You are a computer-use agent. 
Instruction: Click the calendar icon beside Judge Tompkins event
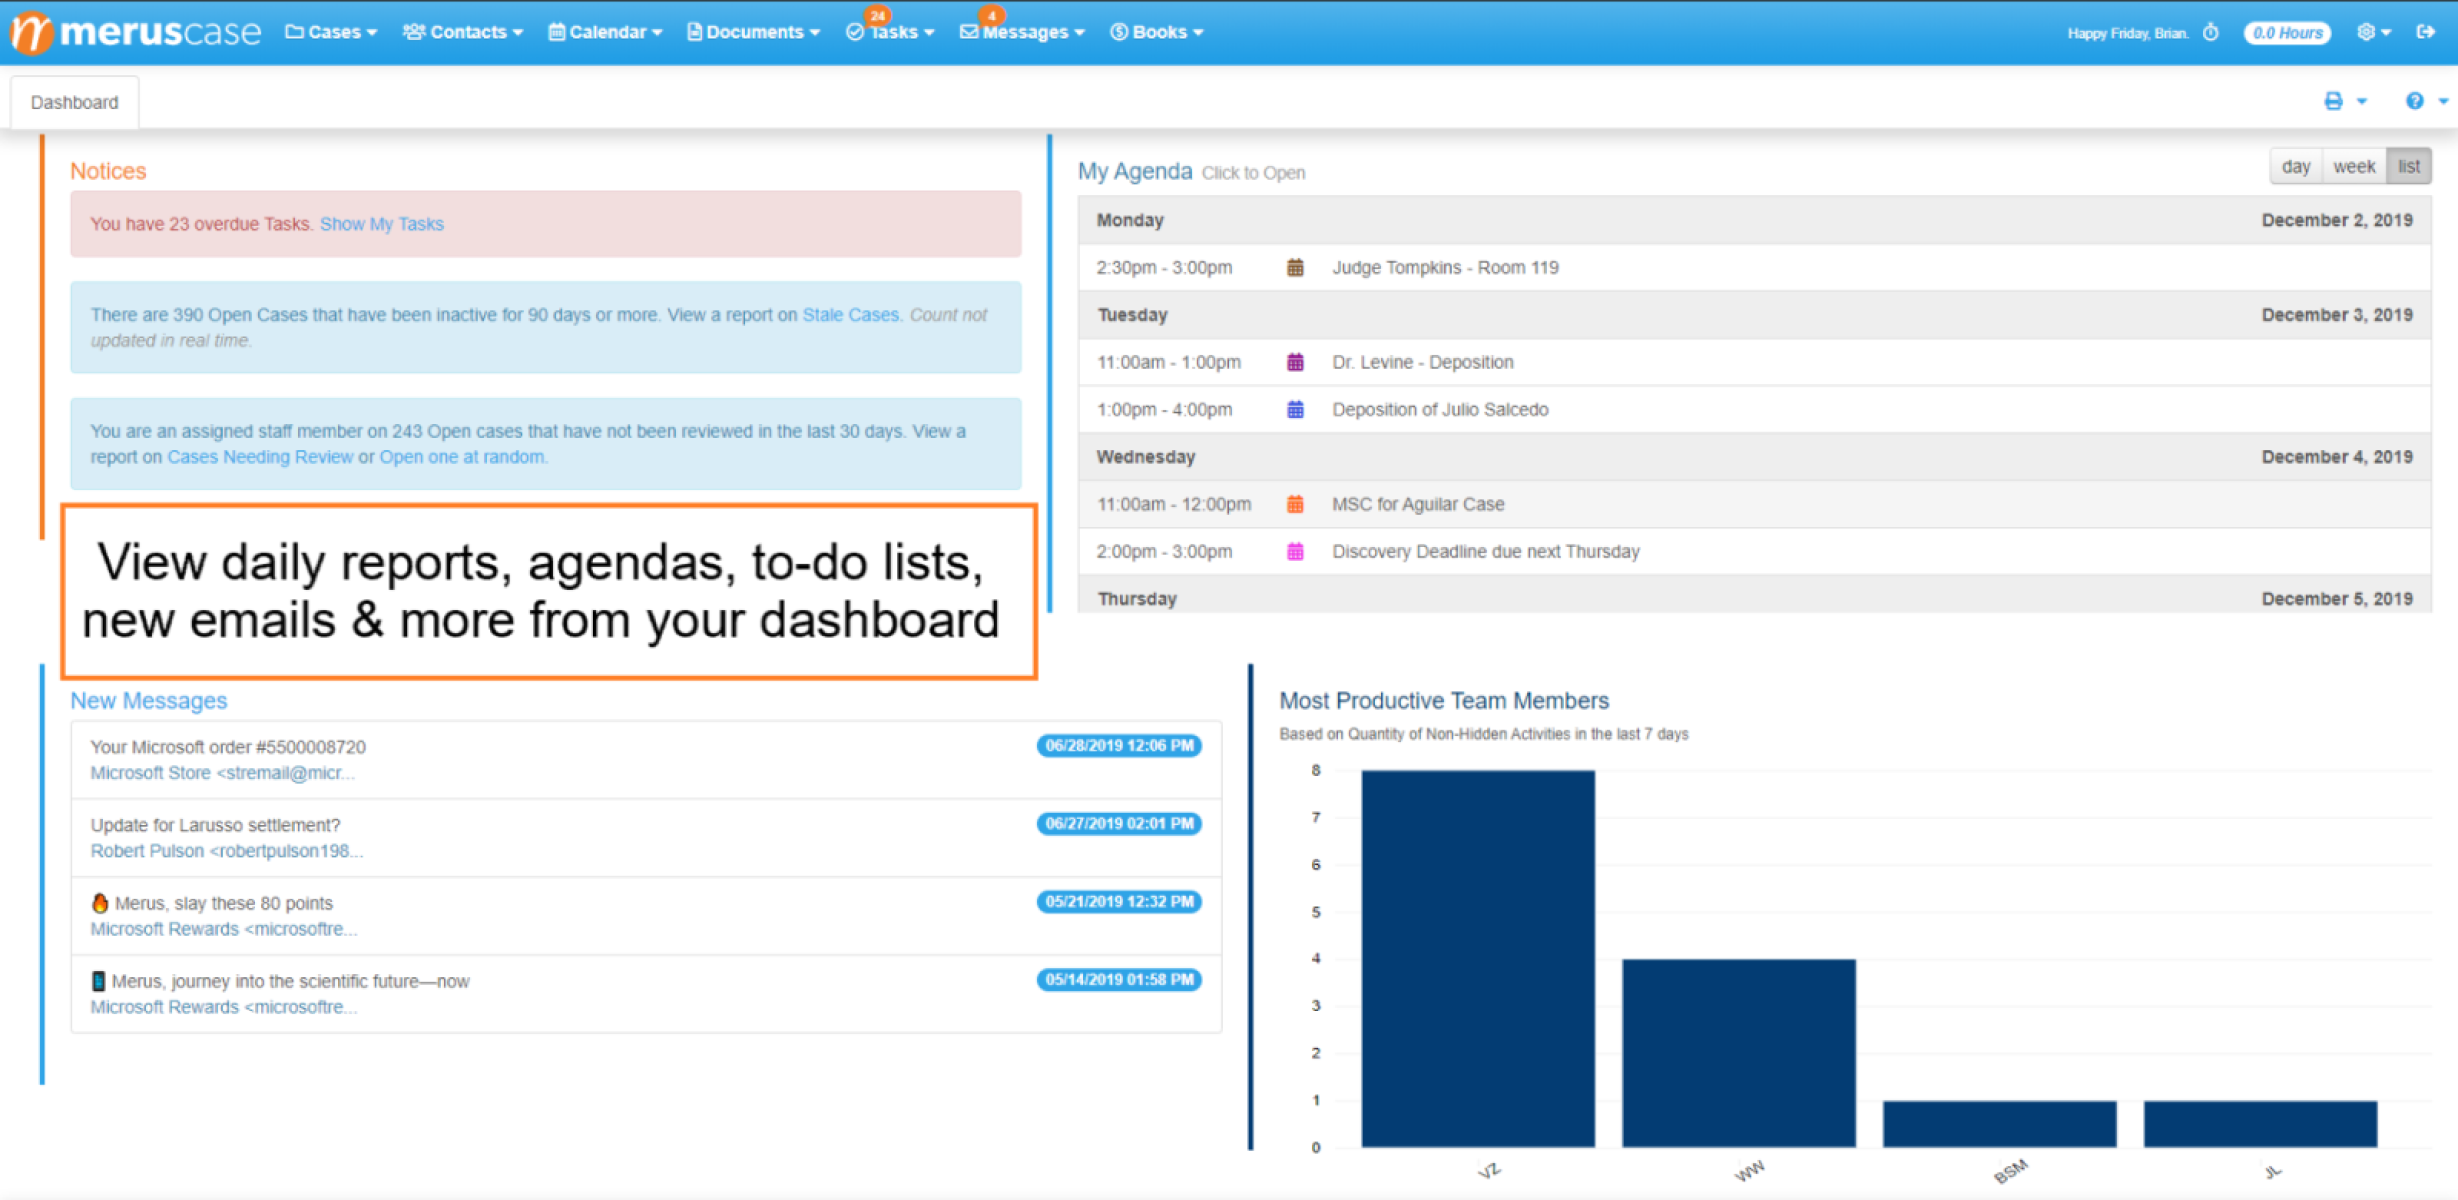[1294, 267]
